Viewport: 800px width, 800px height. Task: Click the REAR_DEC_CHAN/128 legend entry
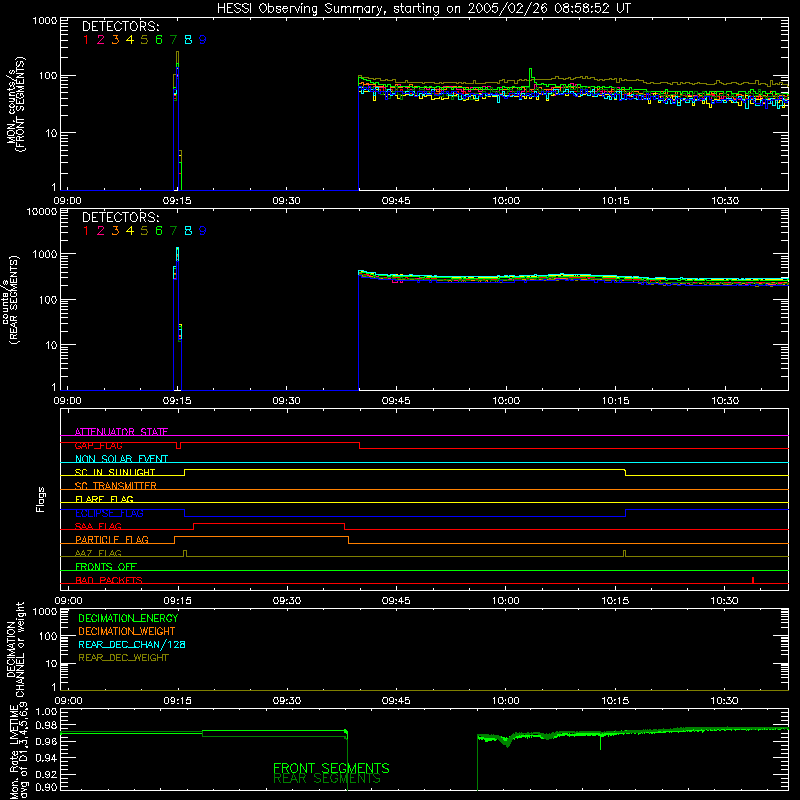tap(132, 644)
